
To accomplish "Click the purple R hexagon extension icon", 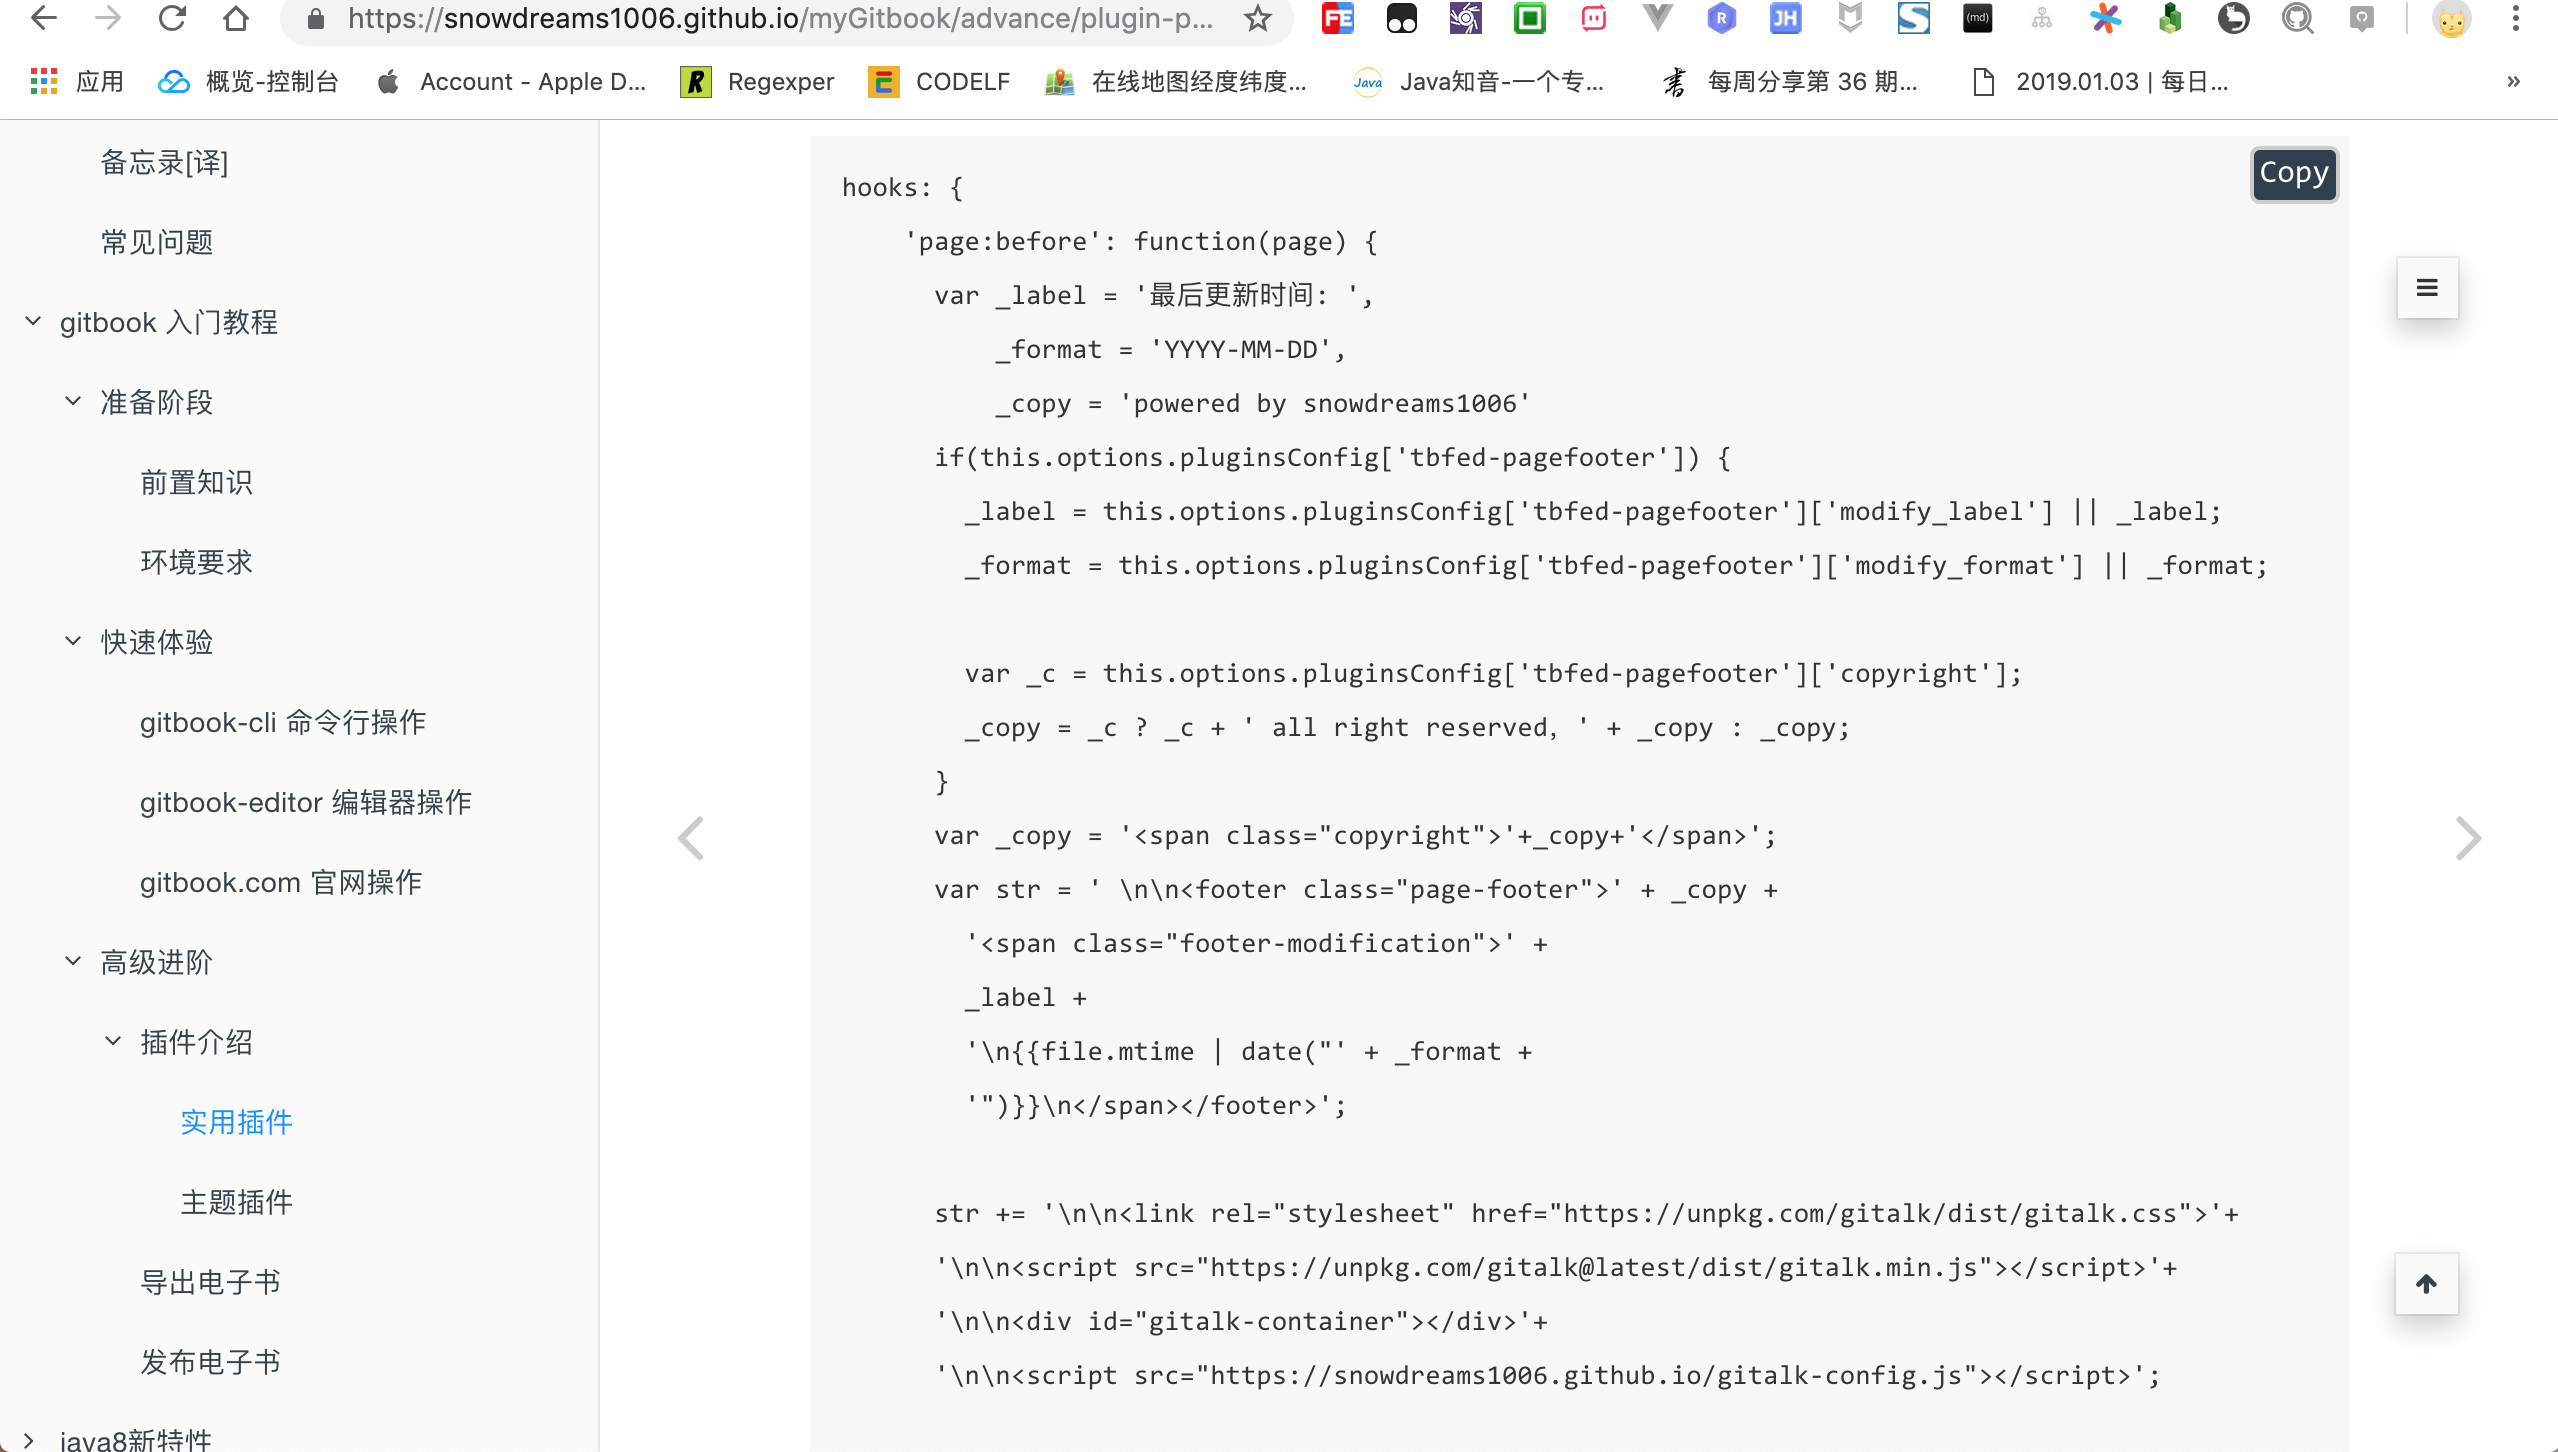I will [x=1721, y=18].
